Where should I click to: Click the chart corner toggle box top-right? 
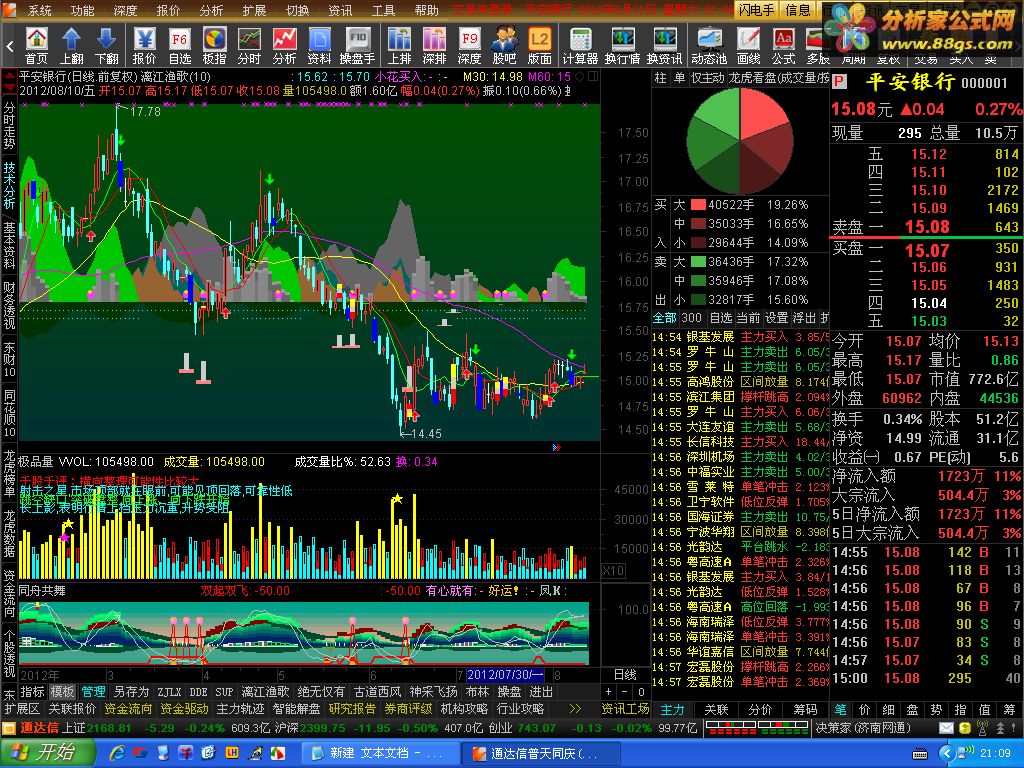[592, 76]
